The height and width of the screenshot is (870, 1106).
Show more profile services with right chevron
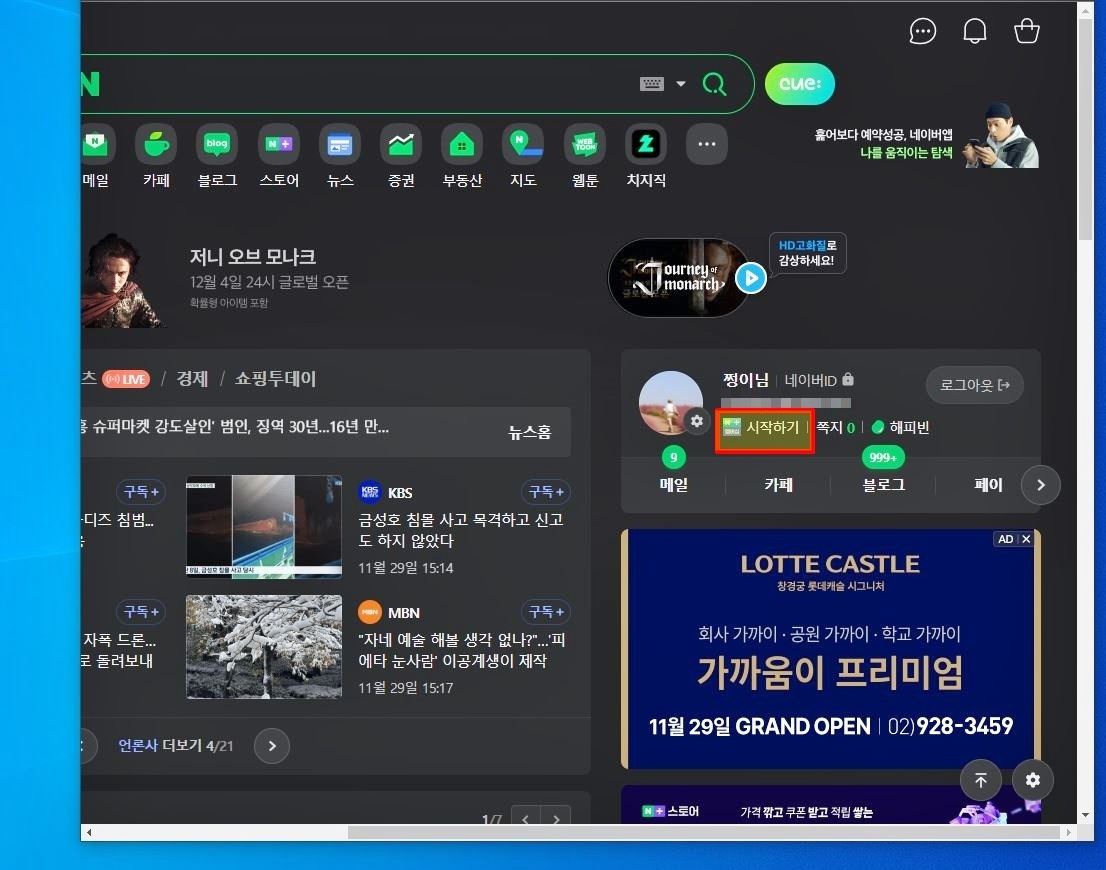(1040, 485)
